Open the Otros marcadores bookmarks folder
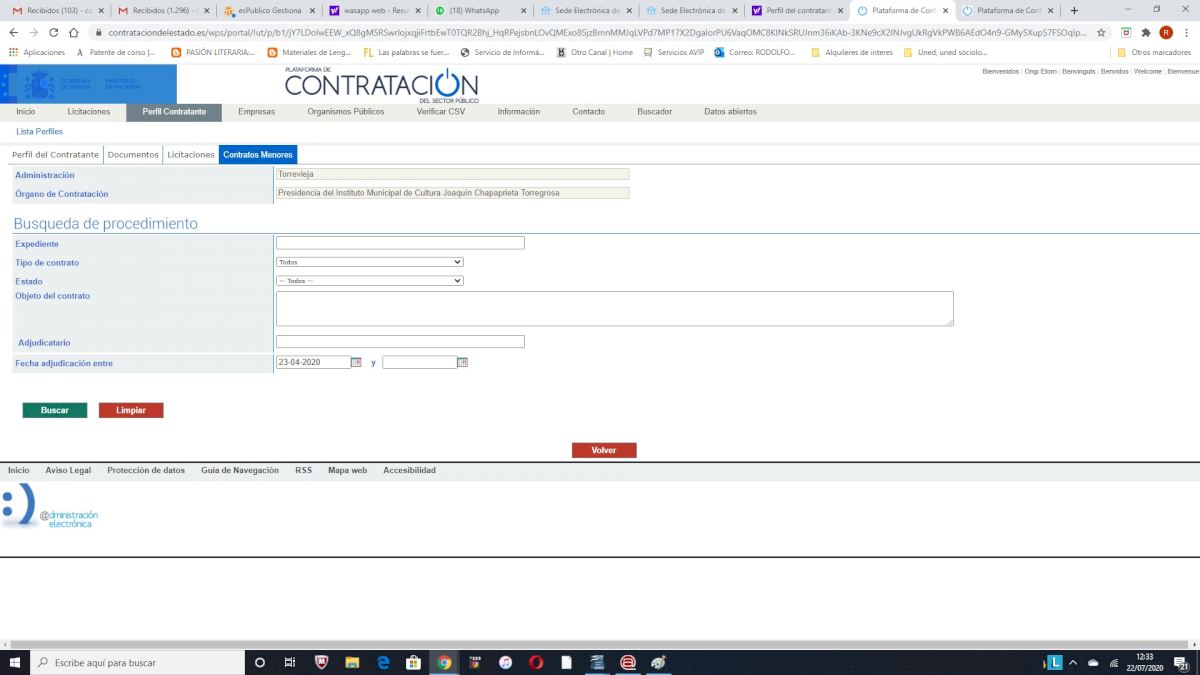 (1153, 52)
